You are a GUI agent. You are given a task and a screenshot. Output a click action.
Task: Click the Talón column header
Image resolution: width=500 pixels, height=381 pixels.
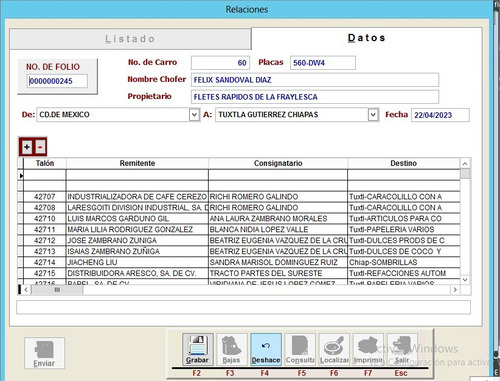[45, 163]
